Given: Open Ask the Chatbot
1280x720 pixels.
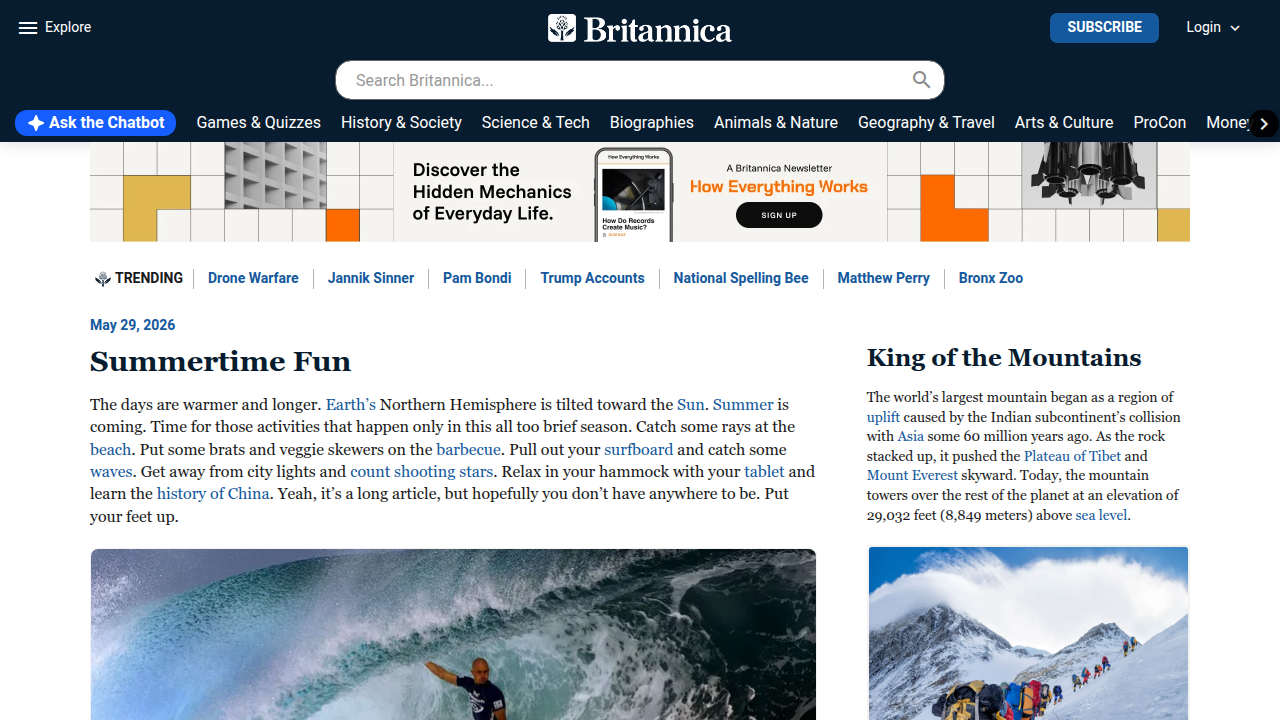Looking at the screenshot, I should 96,123.
